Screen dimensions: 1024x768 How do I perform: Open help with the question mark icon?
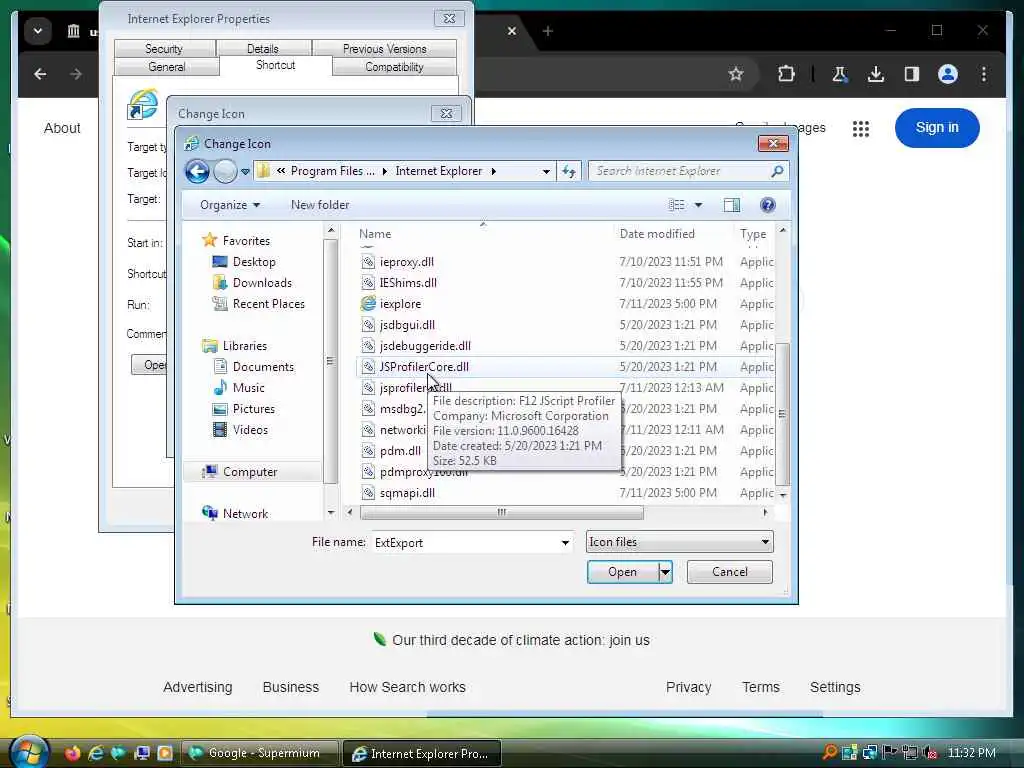[x=767, y=205]
